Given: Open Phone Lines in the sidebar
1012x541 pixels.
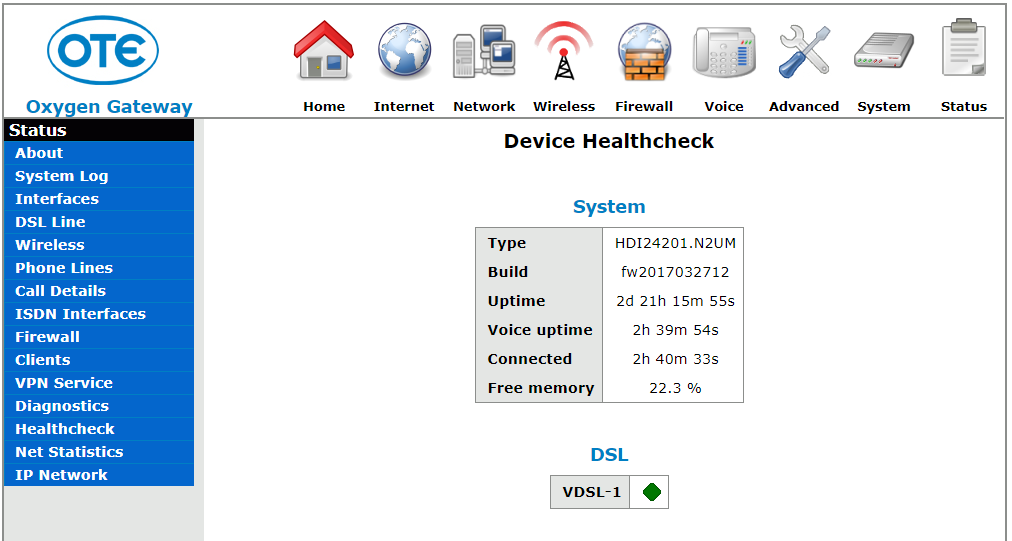Looking at the screenshot, I should coord(99,268).
